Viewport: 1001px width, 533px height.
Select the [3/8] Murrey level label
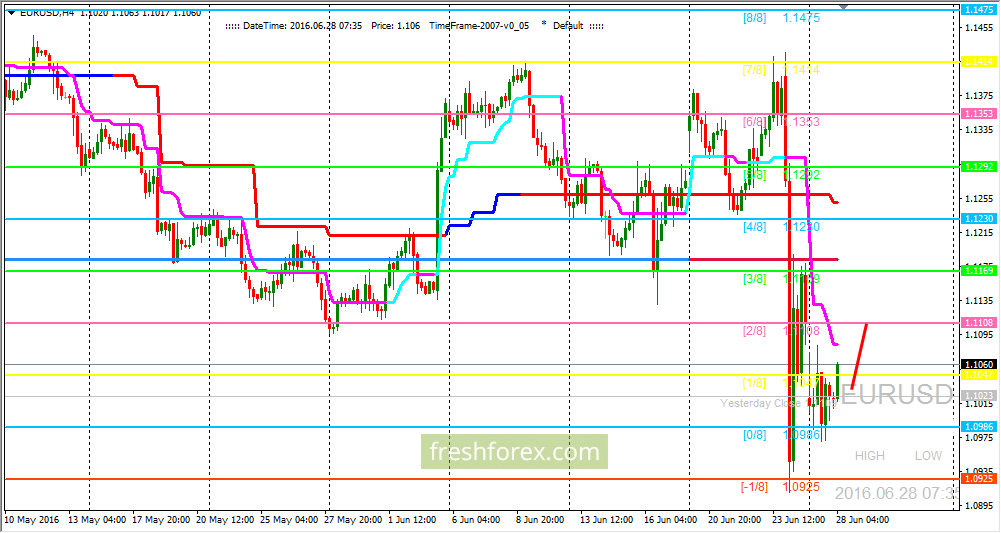click(x=754, y=279)
